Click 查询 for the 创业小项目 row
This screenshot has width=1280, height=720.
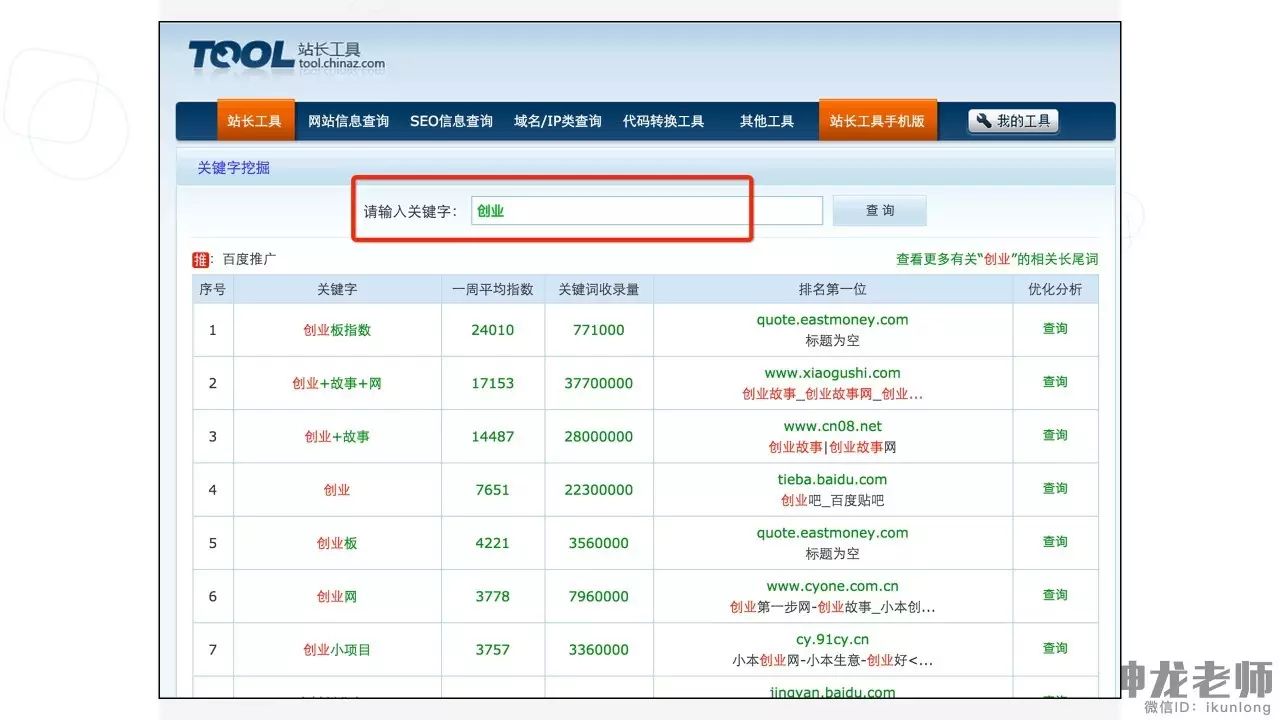coord(1055,648)
